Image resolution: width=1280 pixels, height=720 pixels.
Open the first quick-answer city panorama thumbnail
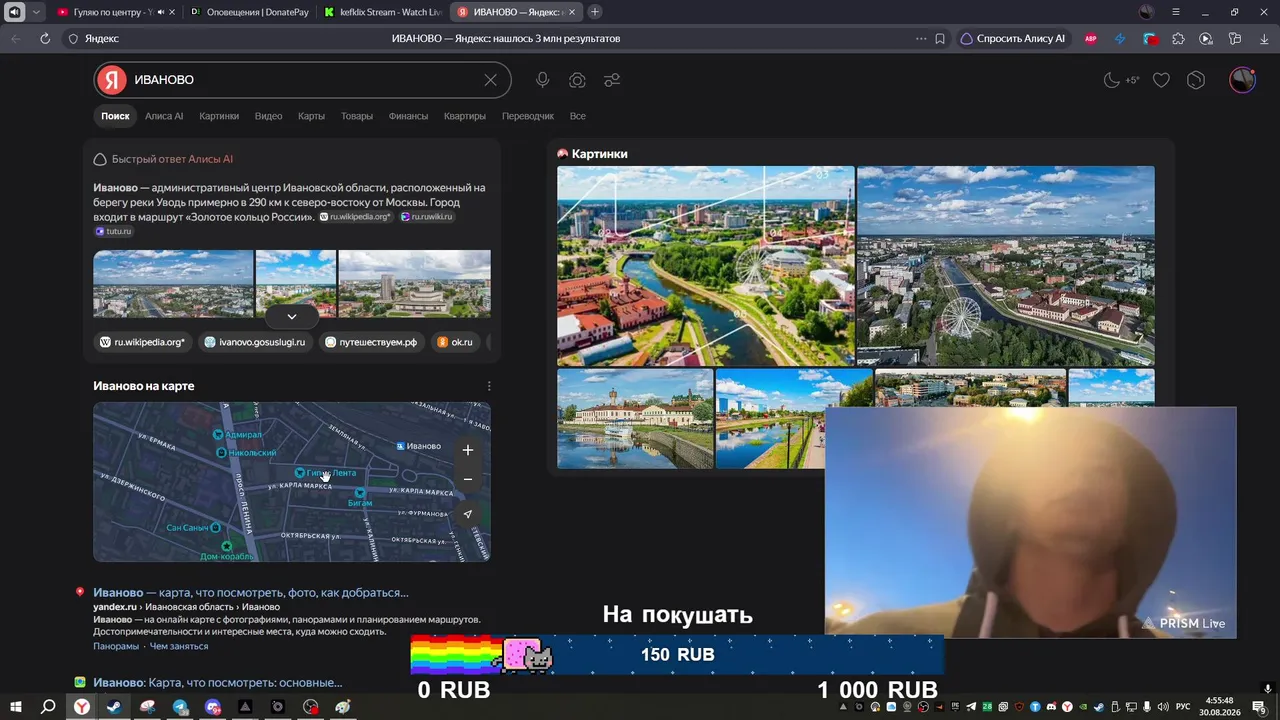coord(173,284)
